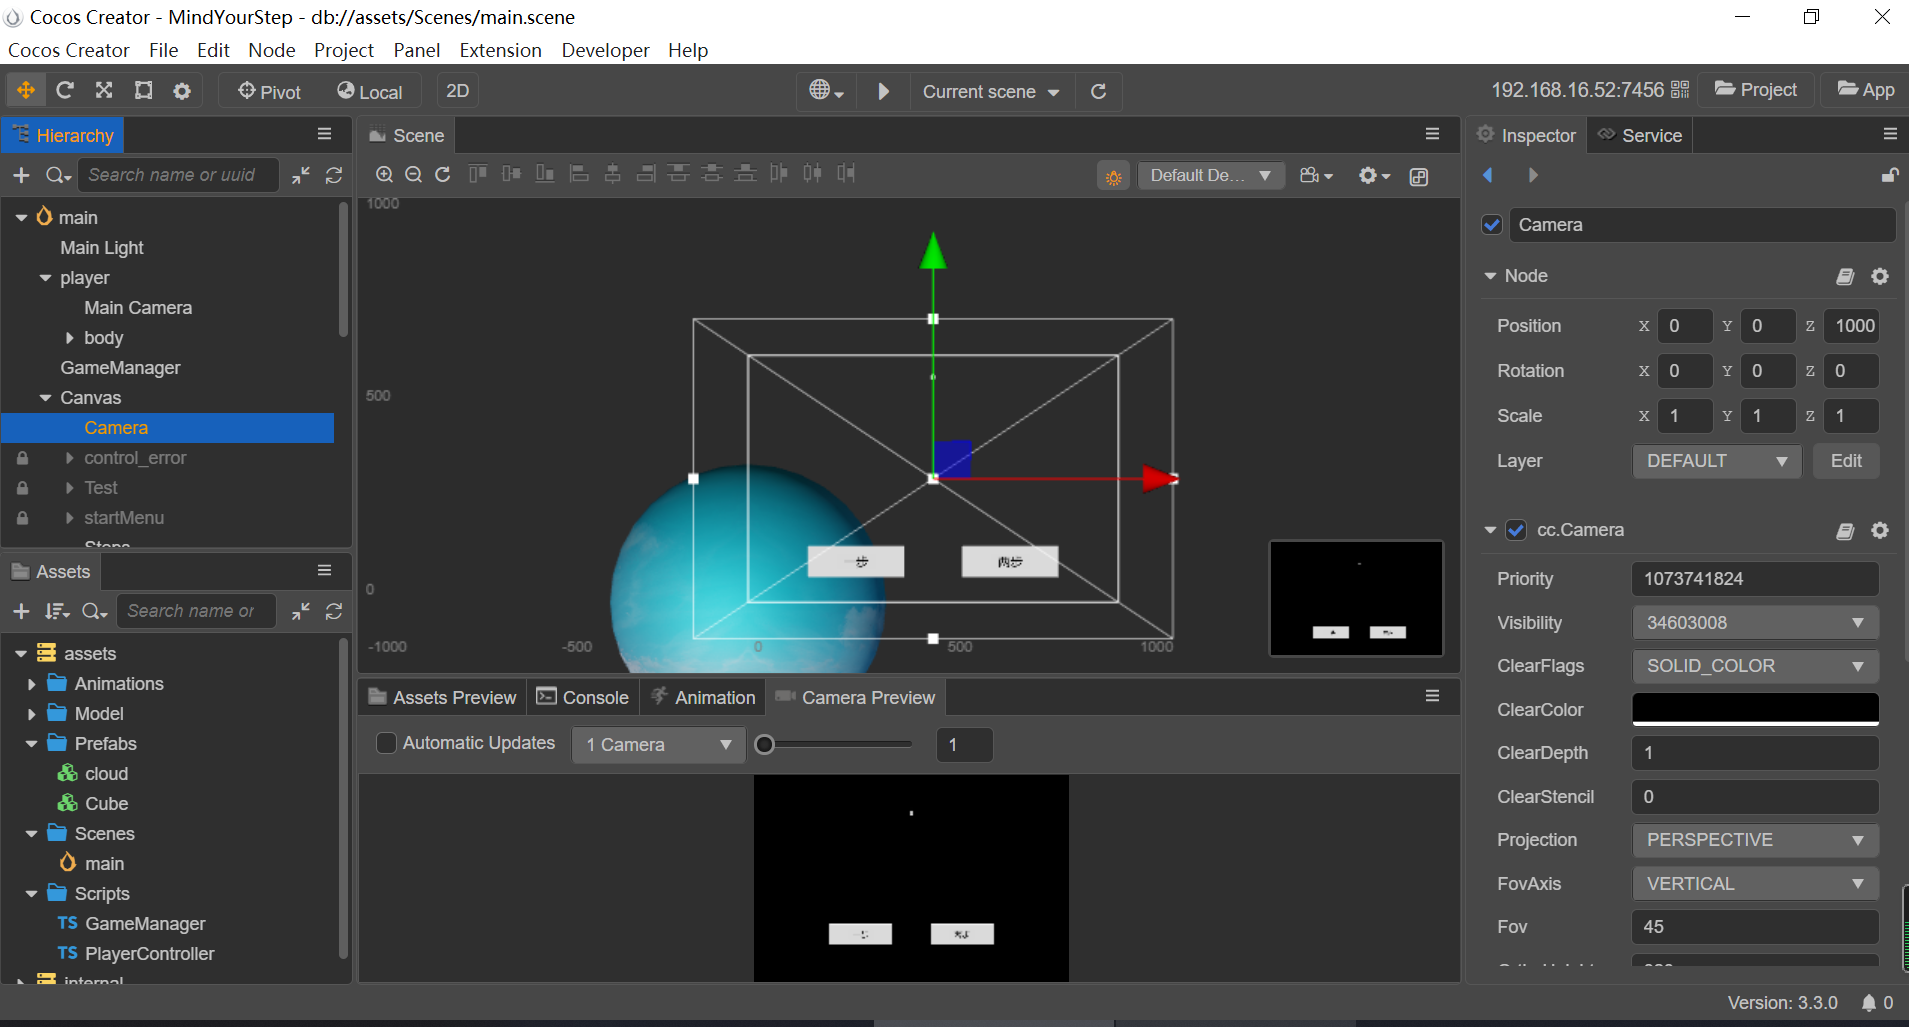Open the App folder button
The width and height of the screenshot is (1909, 1027).
(x=1866, y=90)
